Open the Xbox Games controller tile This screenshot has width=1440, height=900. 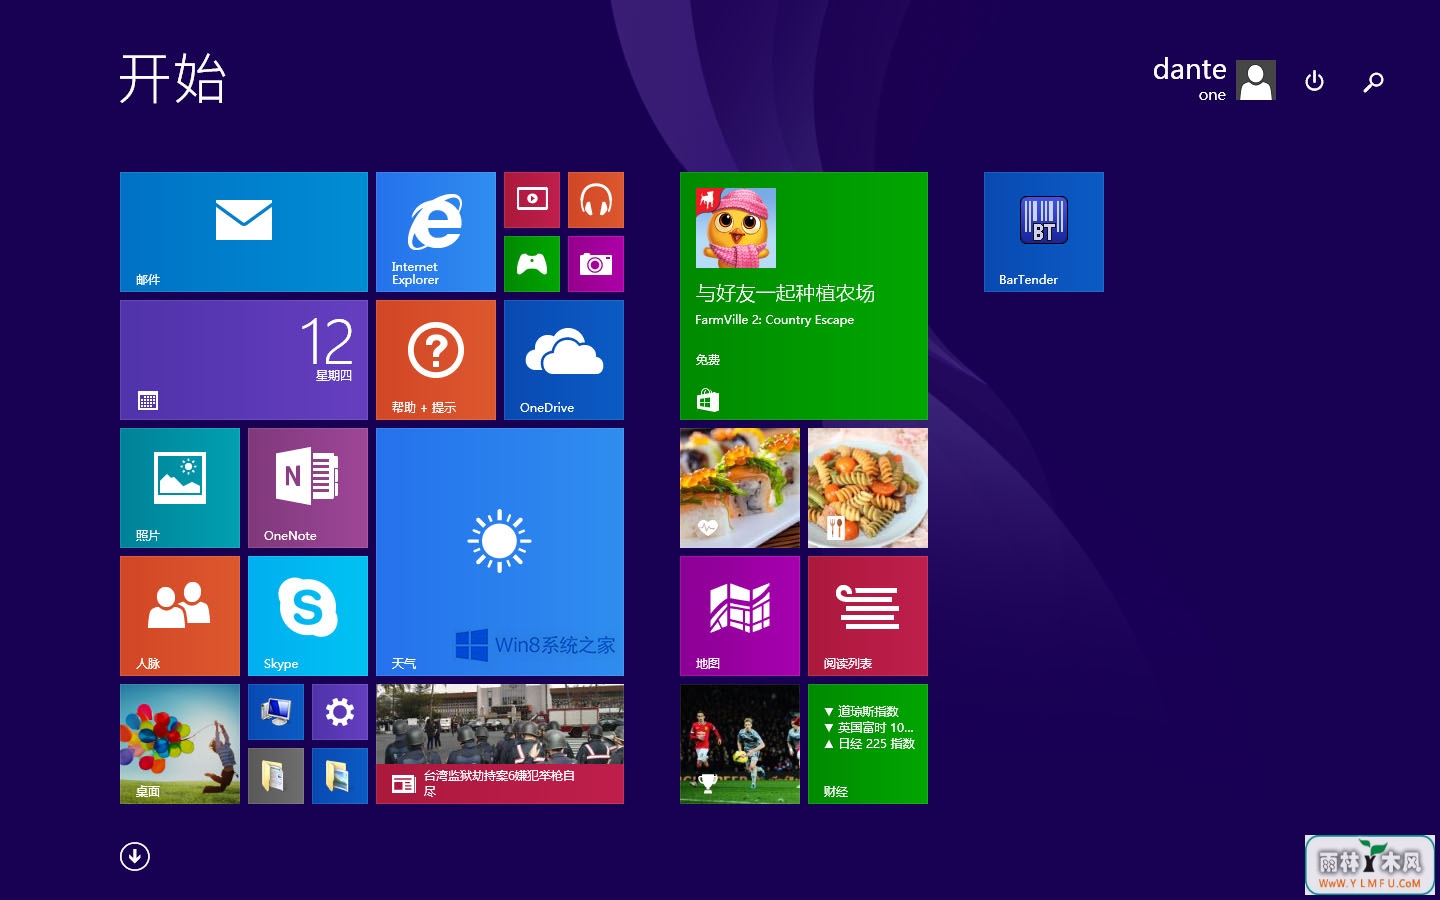pyautogui.click(x=532, y=264)
